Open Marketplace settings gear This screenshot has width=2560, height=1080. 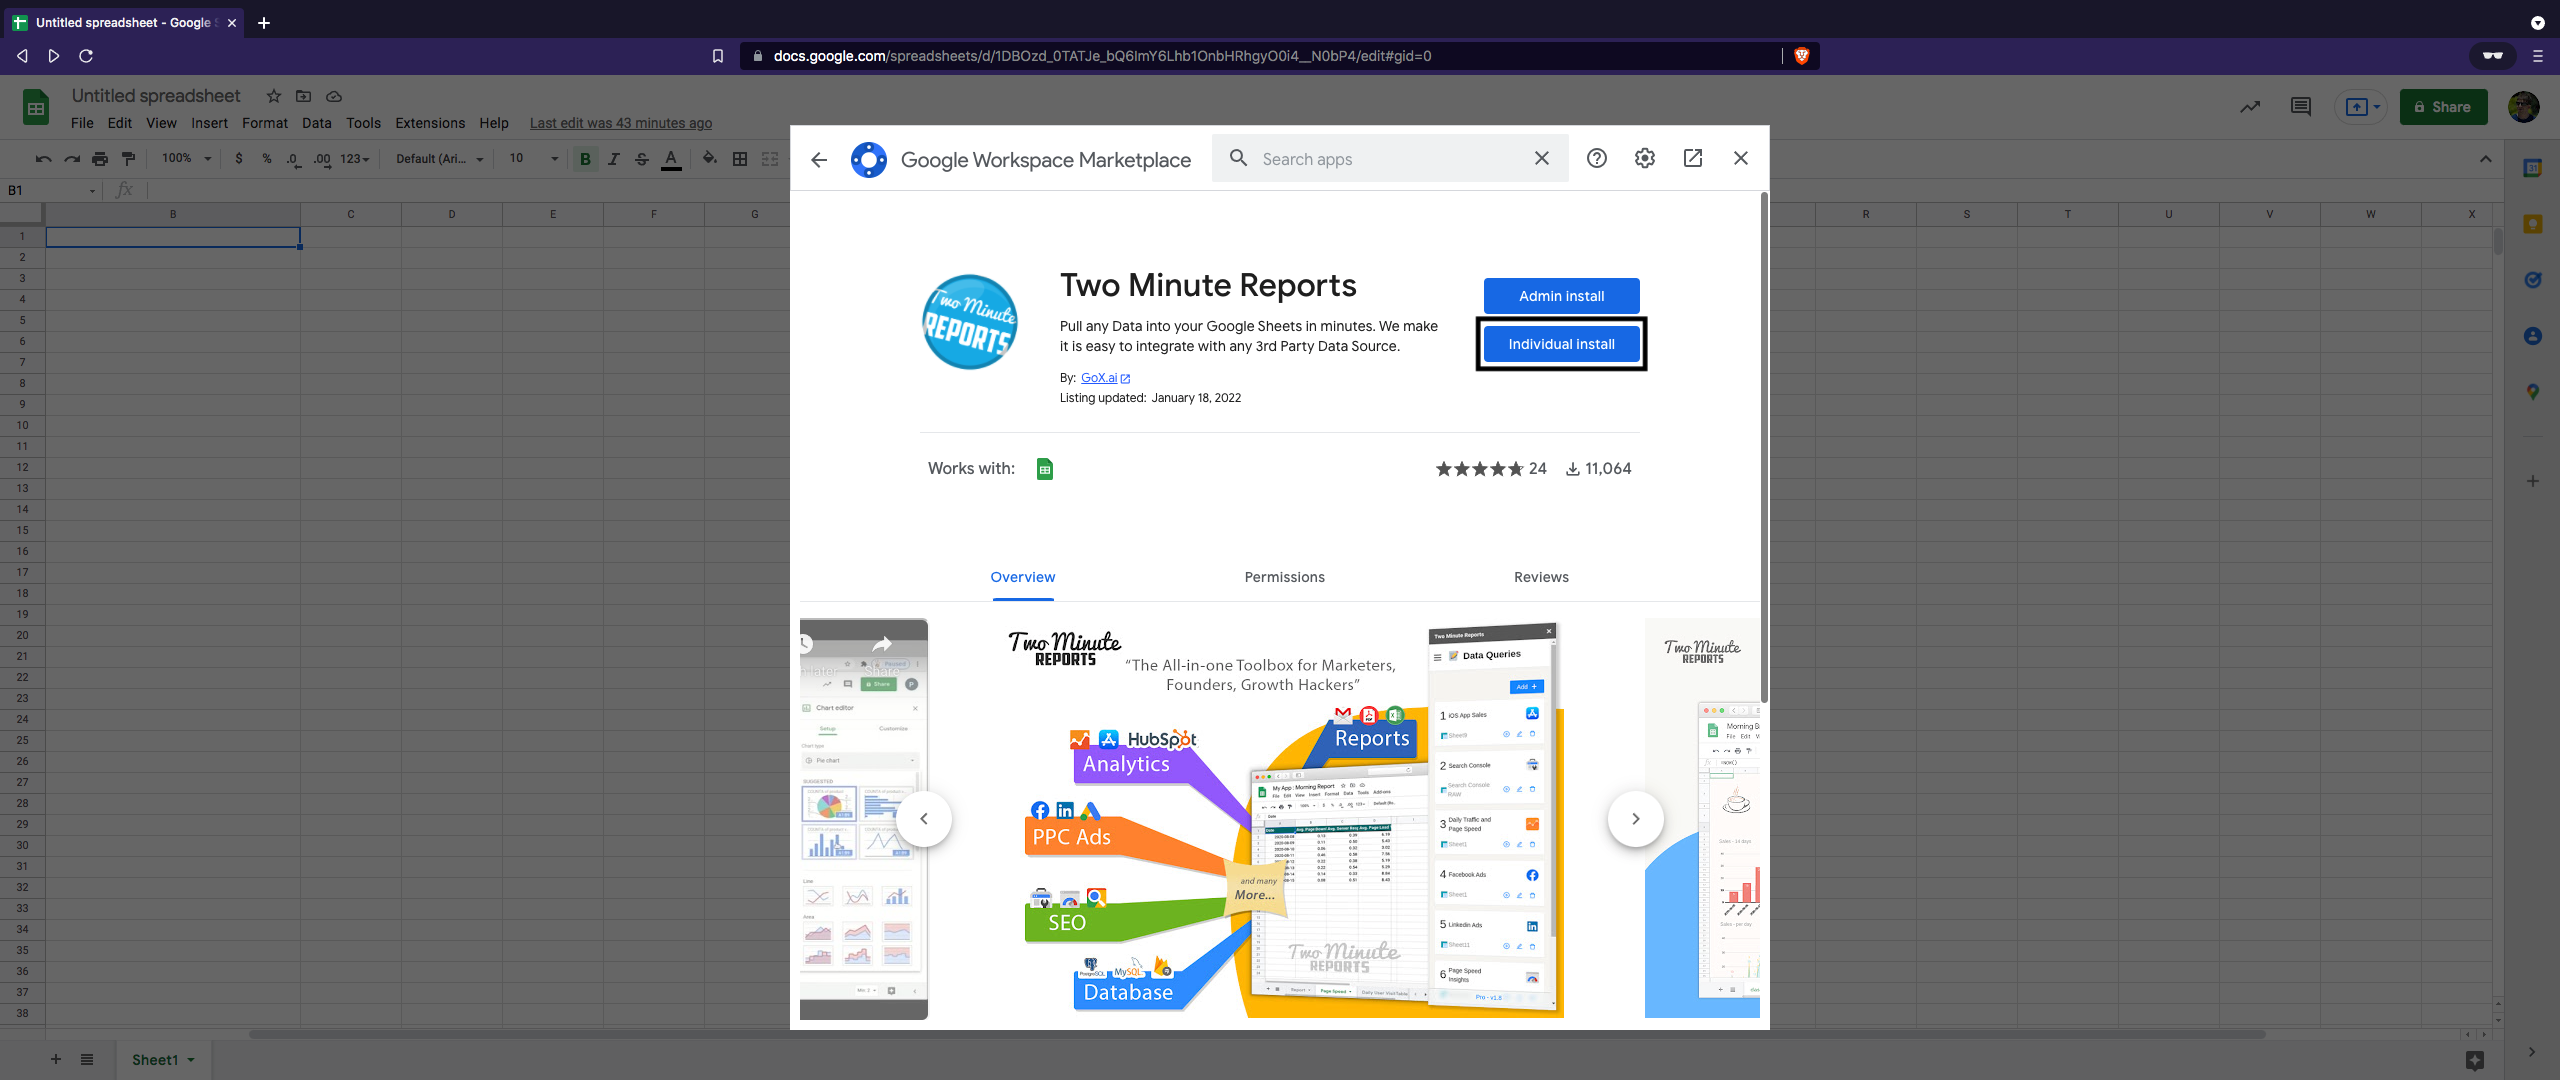(1645, 158)
